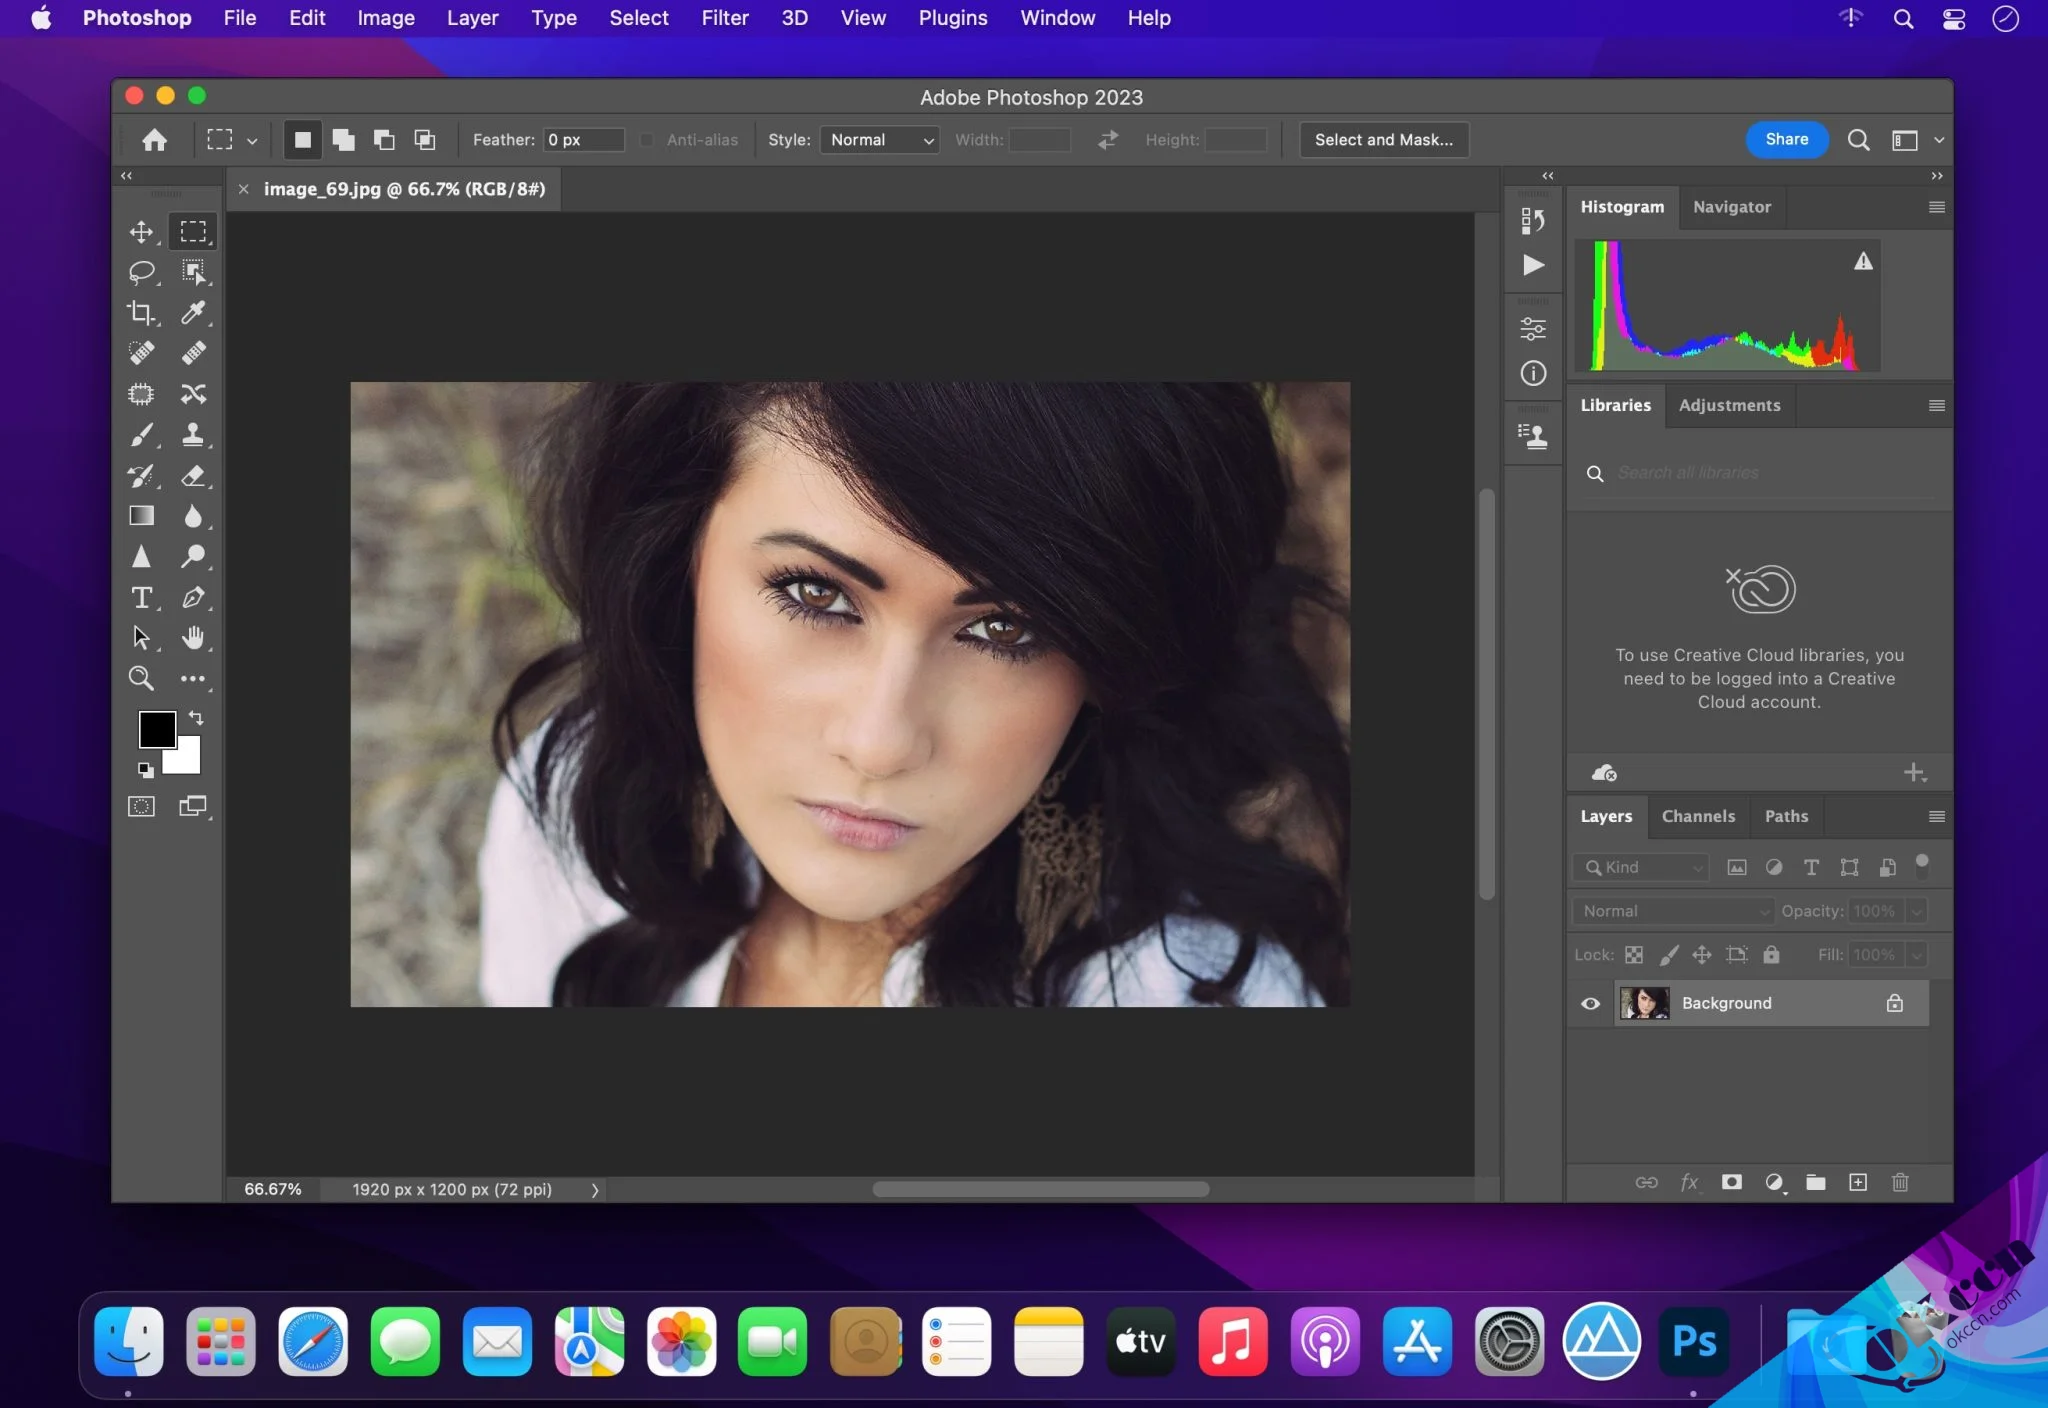Open the Style Normal dropdown
Image resolution: width=2048 pixels, height=1408 pixels.
pos(879,140)
